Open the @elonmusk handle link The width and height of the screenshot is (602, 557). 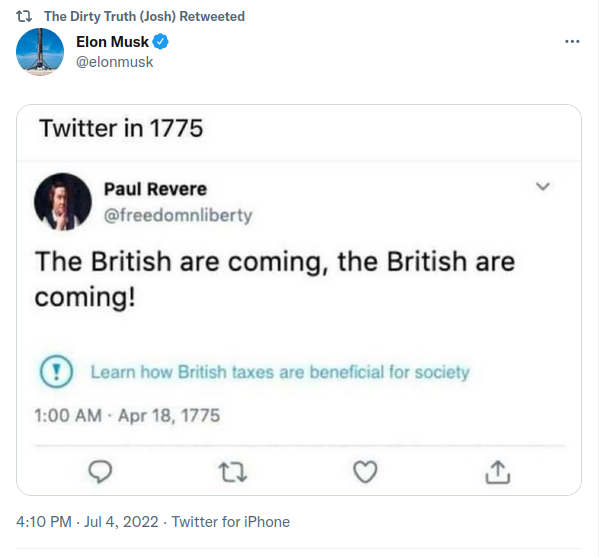coord(115,62)
